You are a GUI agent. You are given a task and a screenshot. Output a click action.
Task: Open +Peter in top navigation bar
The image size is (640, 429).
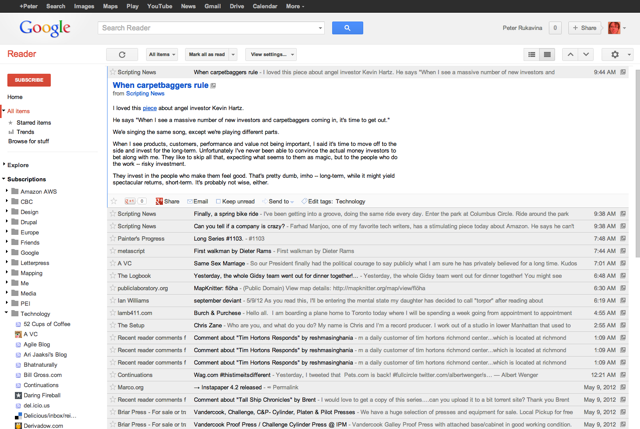pyautogui.click(x=29, y=6)
